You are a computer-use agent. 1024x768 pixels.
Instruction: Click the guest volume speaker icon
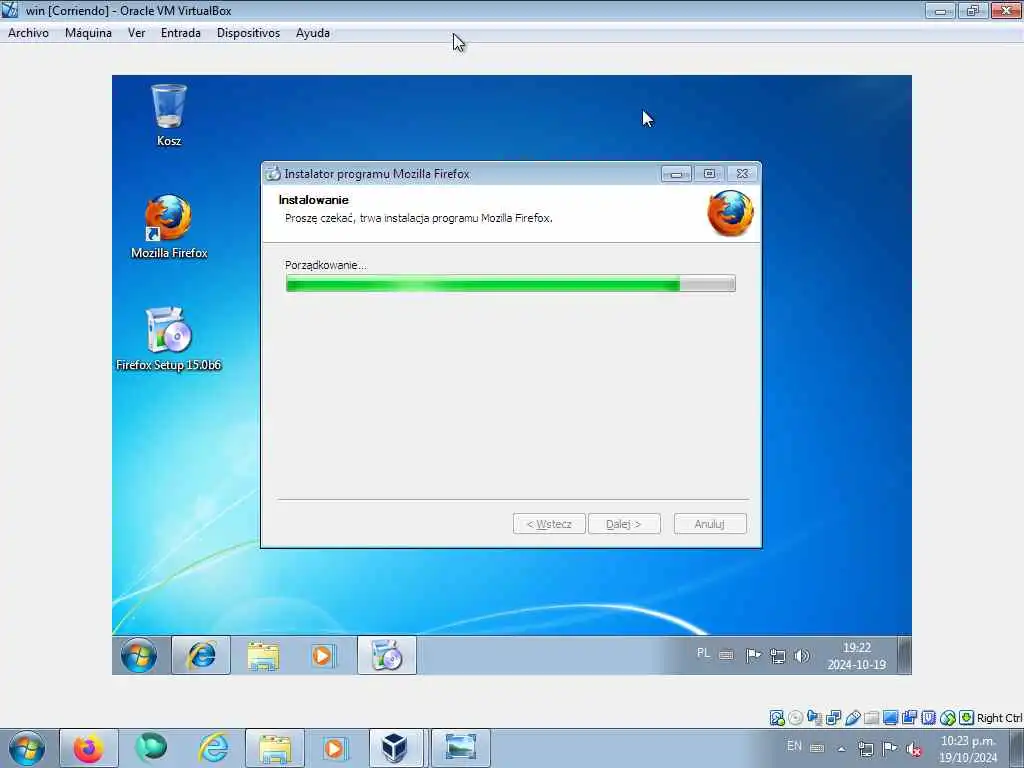(x=802, y=655)
